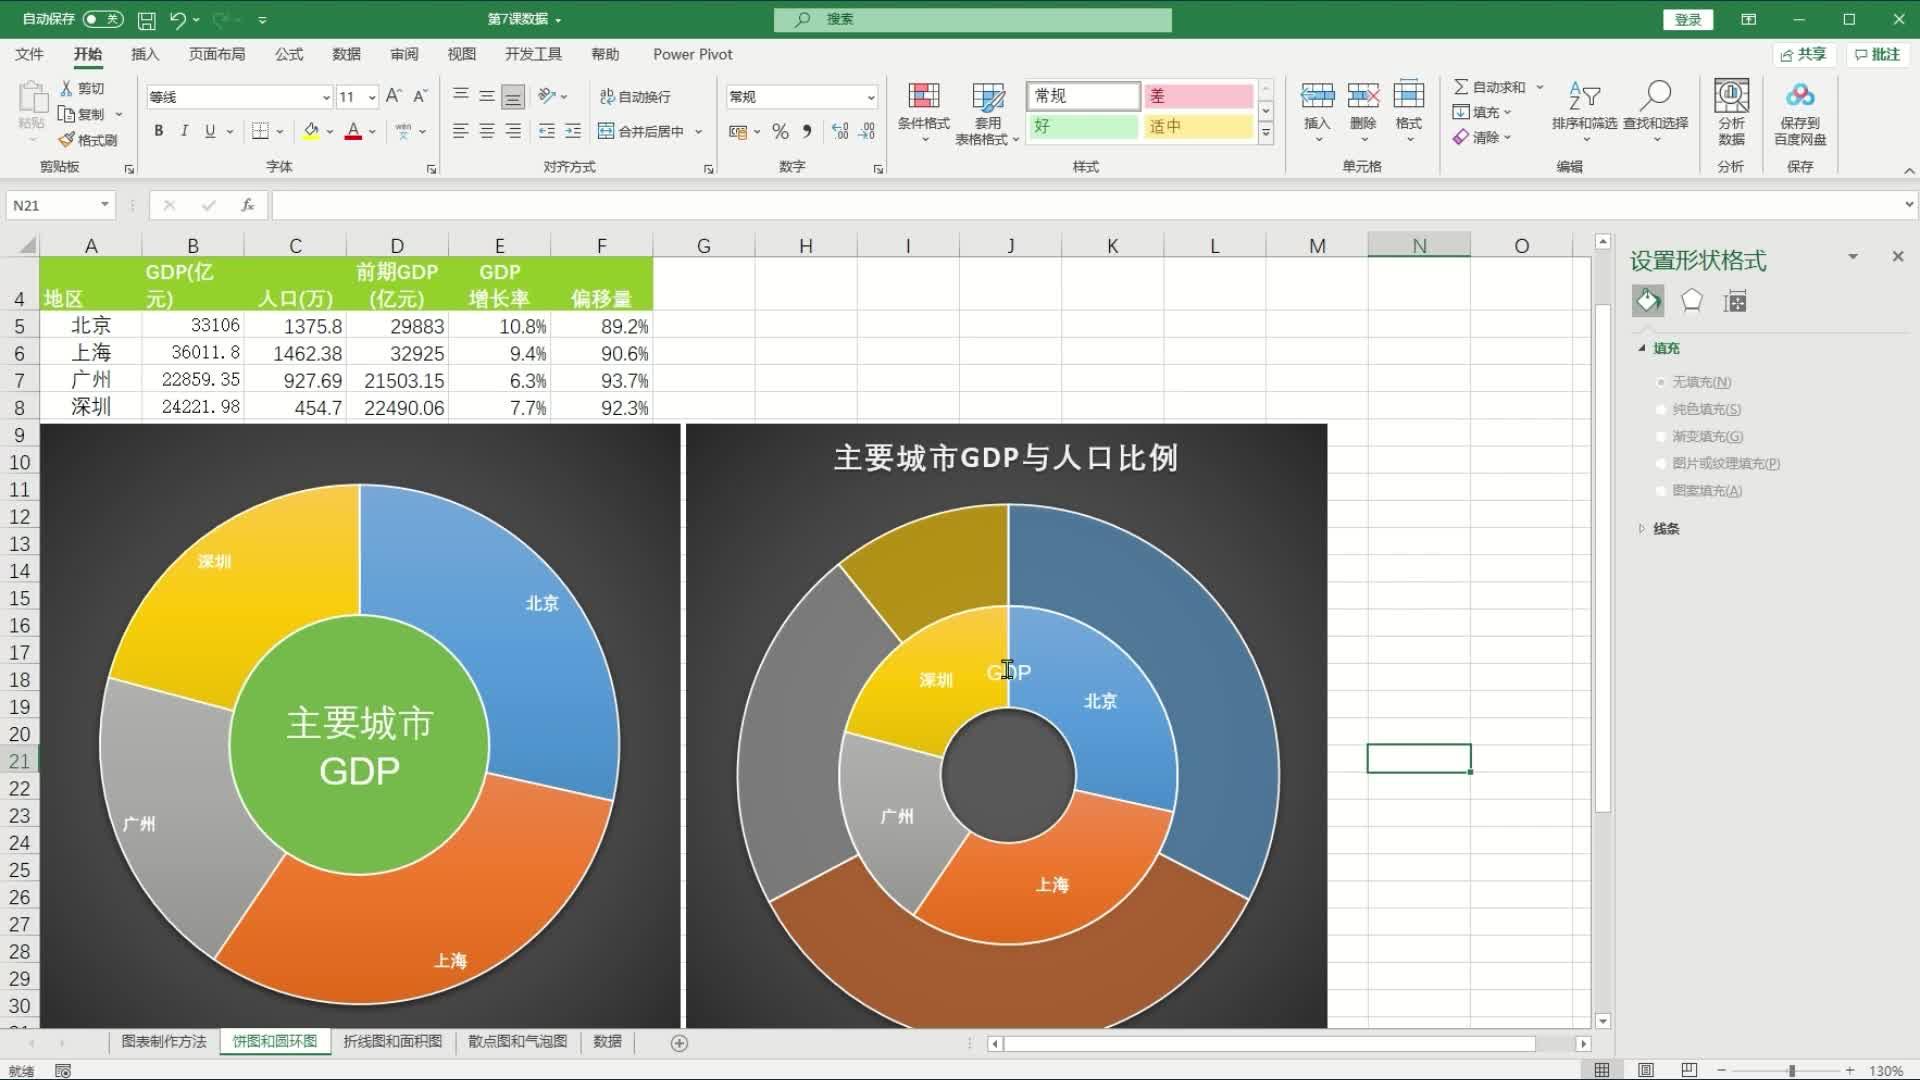
Task: Open the 散点图和气泡图 sheet tab
Action: [x=518, y=1041]
